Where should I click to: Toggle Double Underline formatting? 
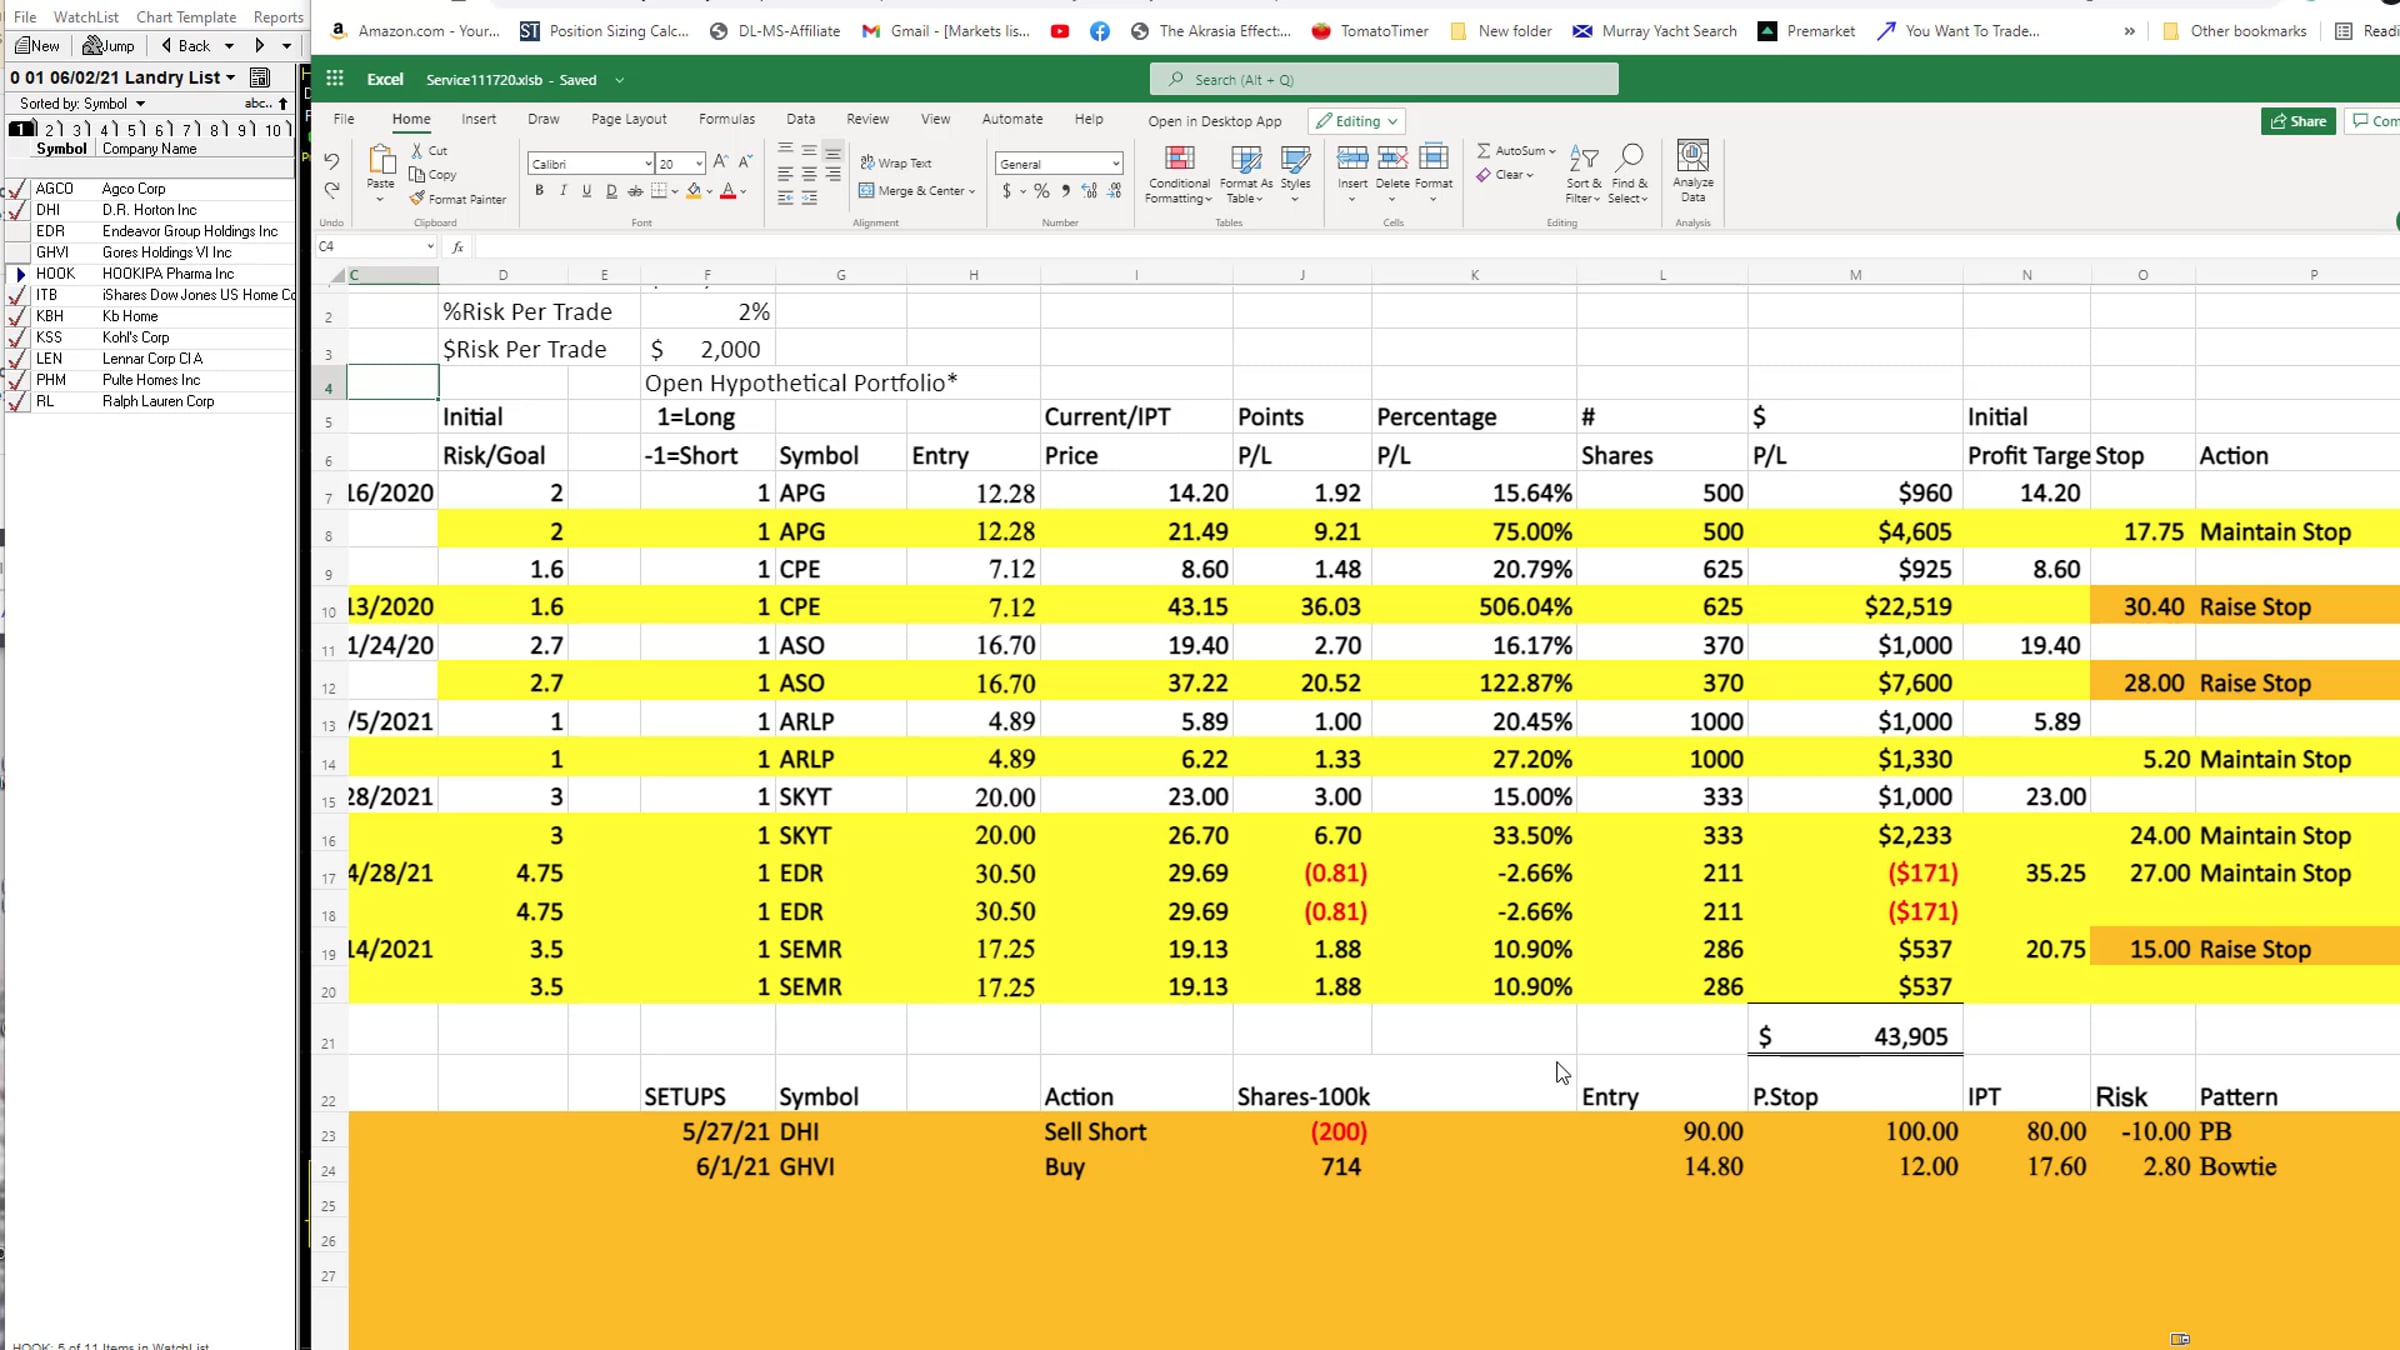tap(611, 190)
